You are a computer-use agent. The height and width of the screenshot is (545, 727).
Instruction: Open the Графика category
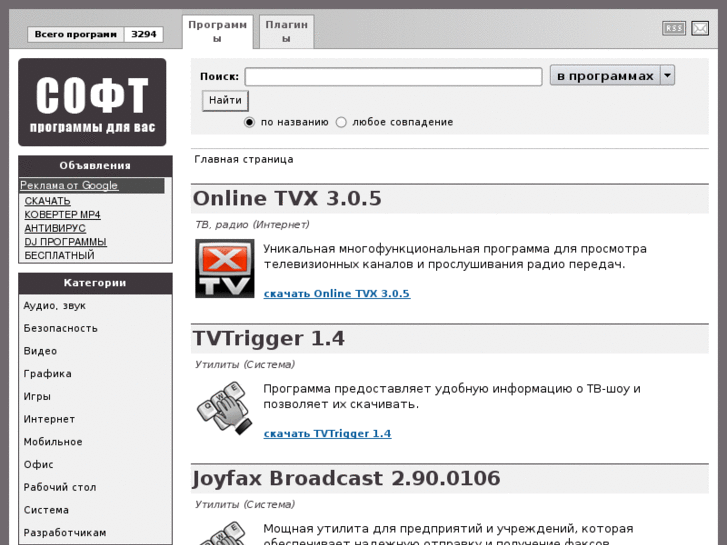click(x=48, y=374)
